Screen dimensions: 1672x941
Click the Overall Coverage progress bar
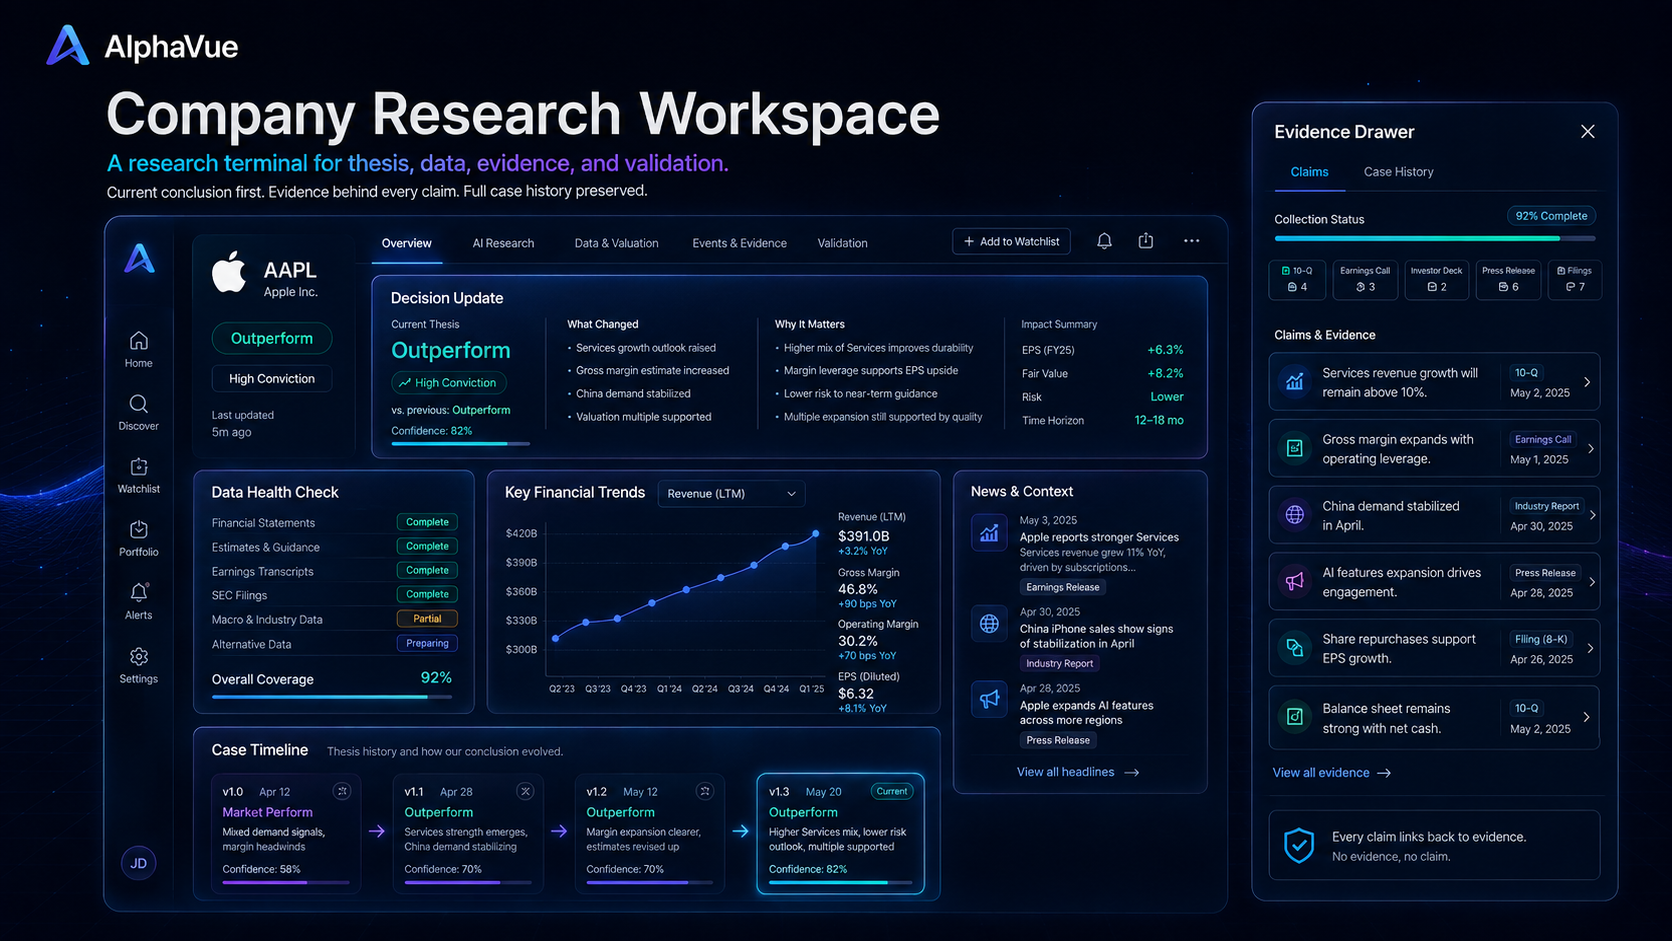332,696
